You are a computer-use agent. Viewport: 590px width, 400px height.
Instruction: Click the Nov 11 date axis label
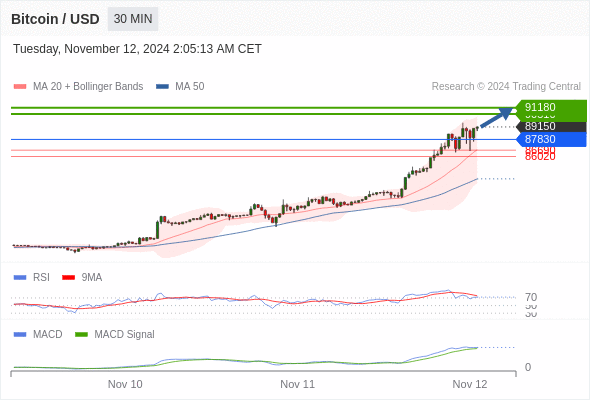point(297,384)
